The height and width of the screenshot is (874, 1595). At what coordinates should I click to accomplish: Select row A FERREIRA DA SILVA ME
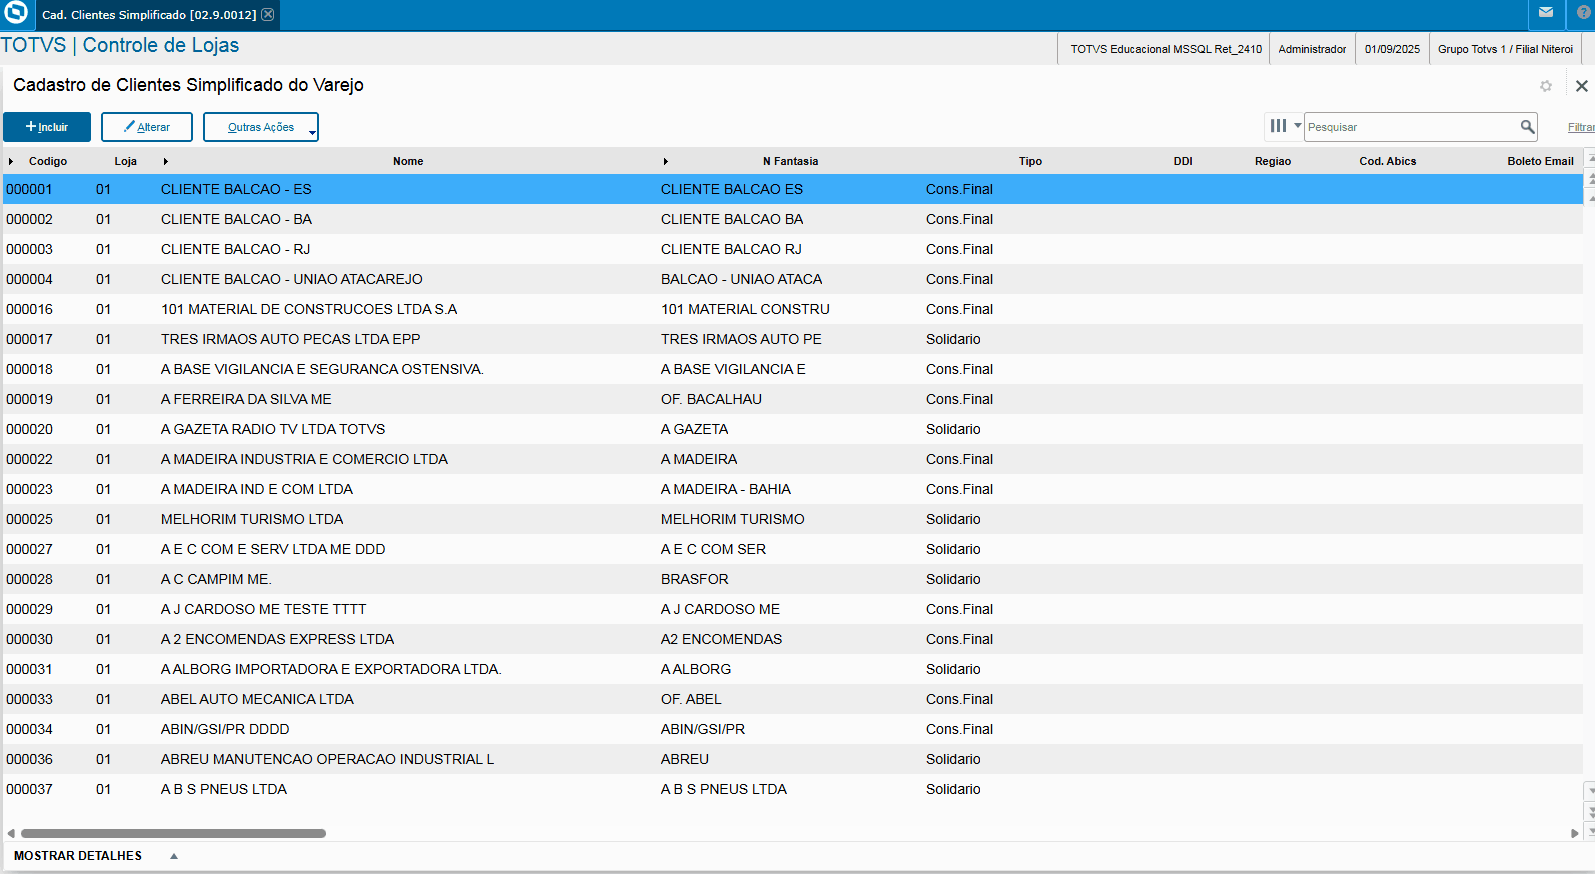coord(793,399)
